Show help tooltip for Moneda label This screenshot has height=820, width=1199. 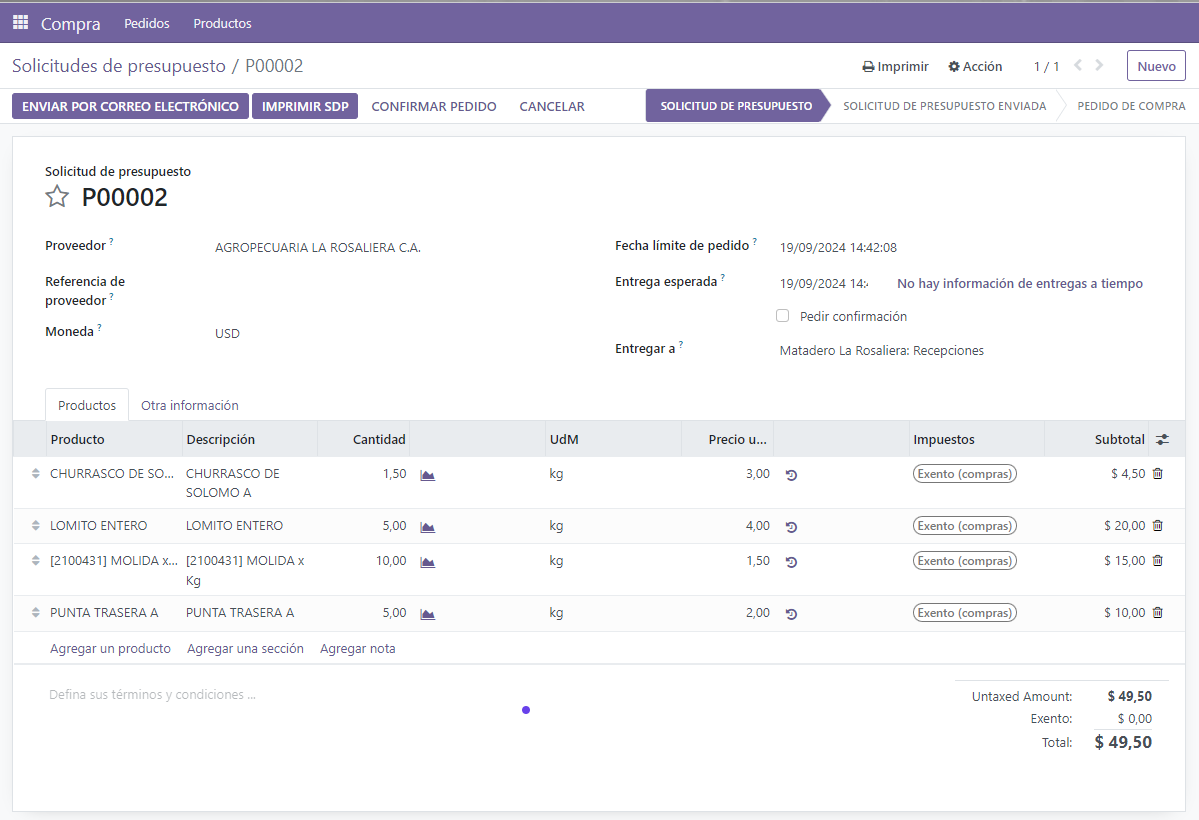99,327
